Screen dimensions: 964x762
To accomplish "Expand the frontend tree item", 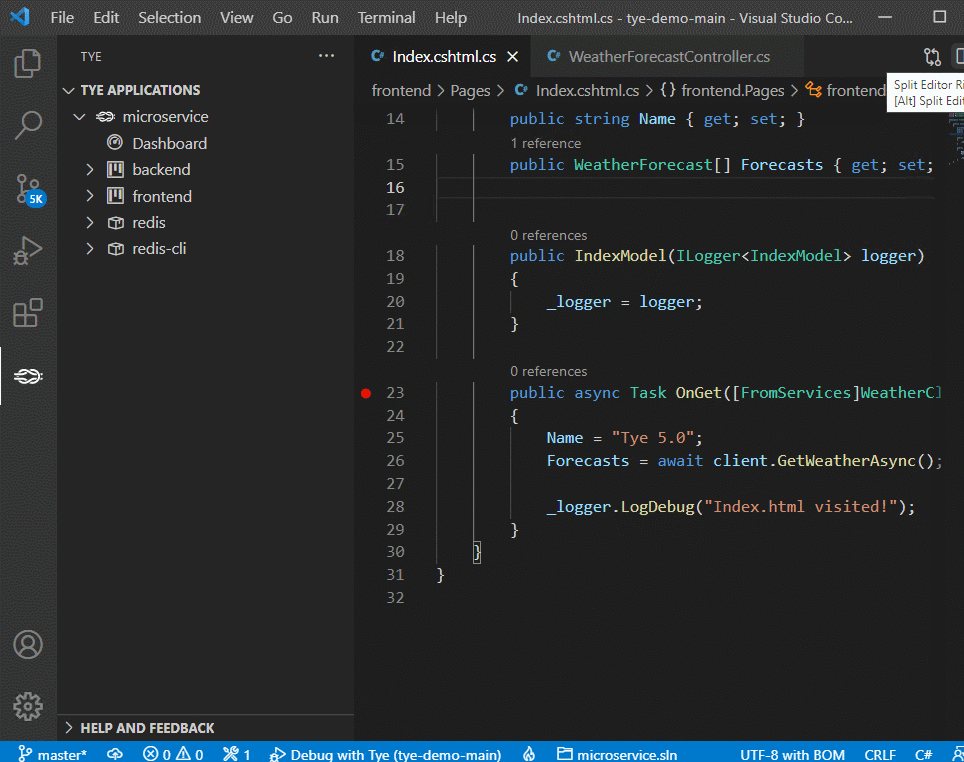I will [x=89, y=196].
